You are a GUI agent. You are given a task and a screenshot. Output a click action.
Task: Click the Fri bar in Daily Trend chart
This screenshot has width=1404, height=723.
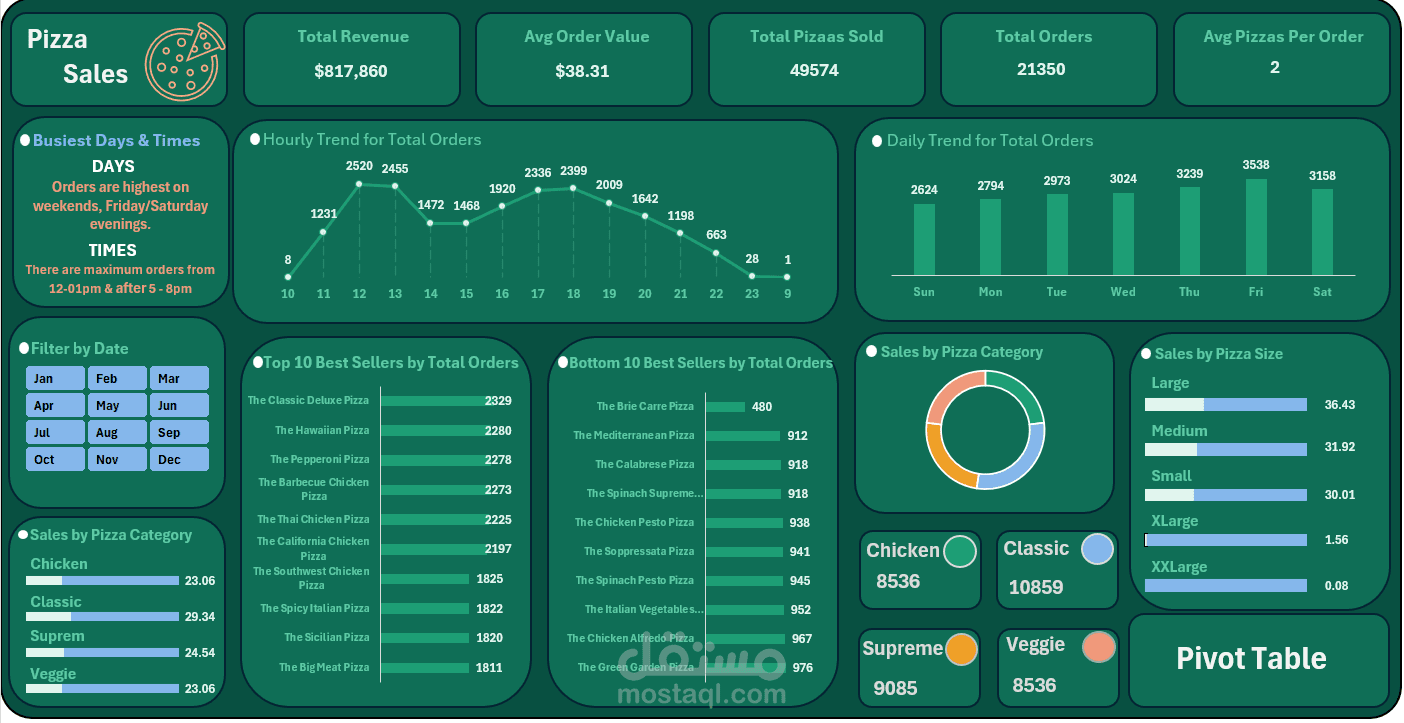pos(1256,227)
